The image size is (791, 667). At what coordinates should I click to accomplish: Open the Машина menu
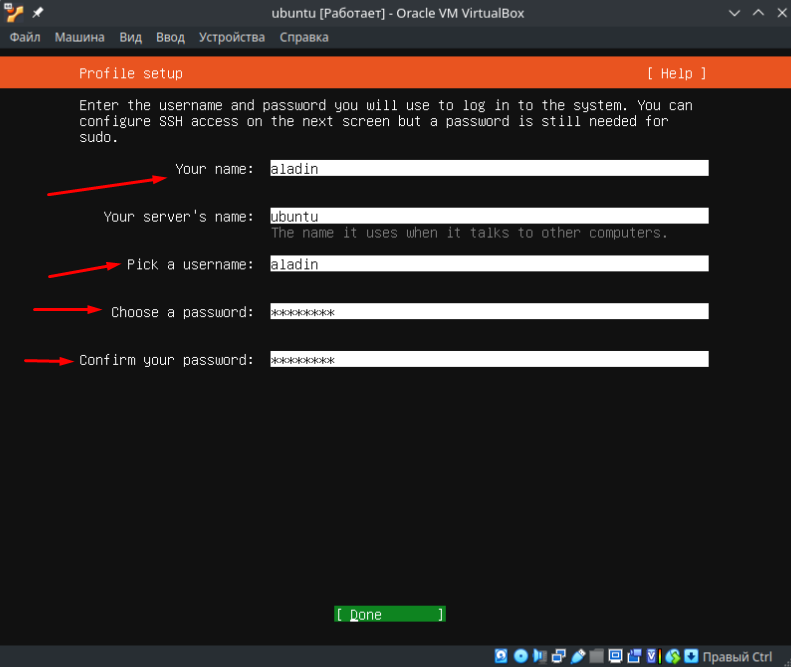click(x=80, y=37)
